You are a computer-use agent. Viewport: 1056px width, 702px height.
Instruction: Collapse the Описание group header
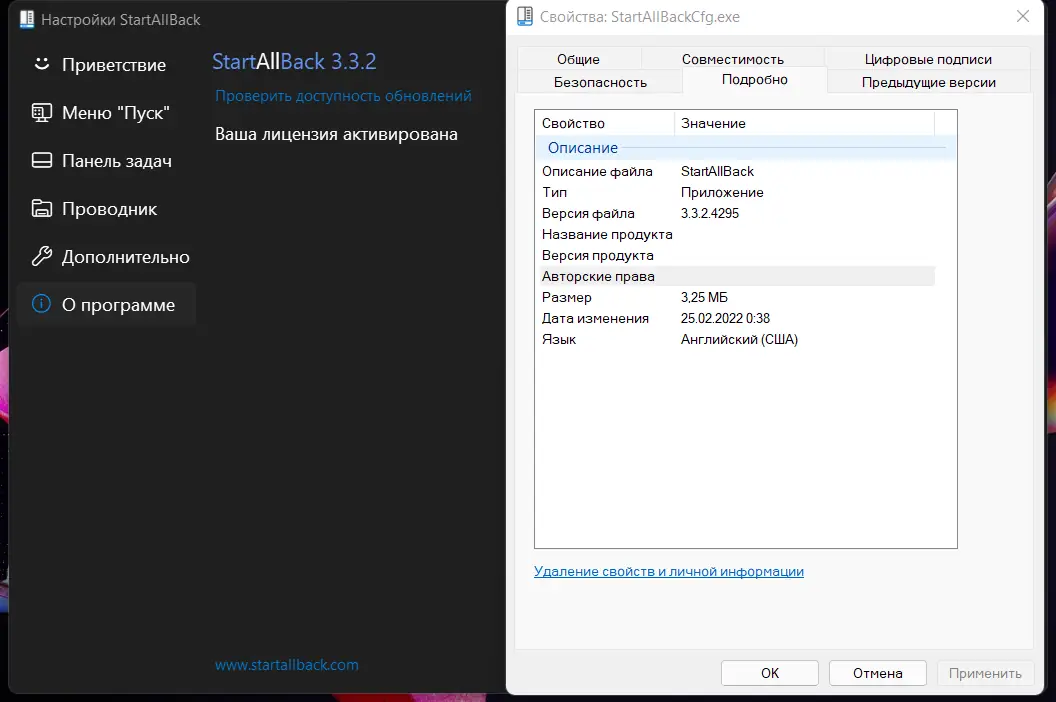[x=746, y=148]
